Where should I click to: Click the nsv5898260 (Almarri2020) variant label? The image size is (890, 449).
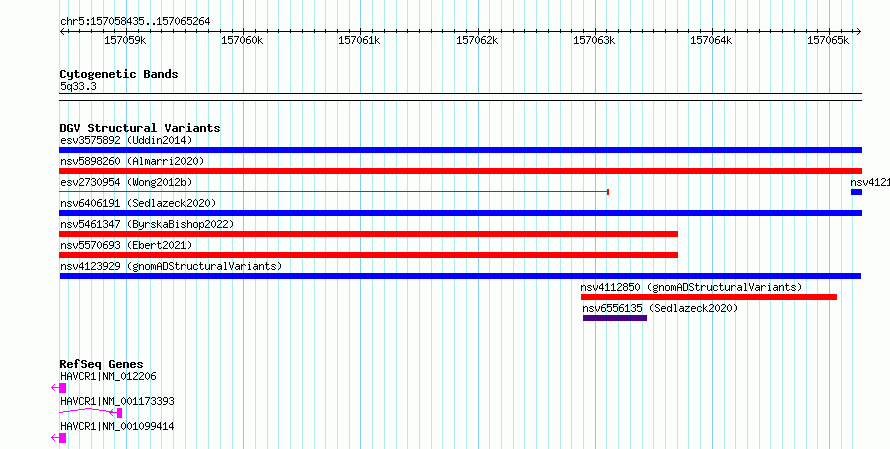tap(132, 161)
